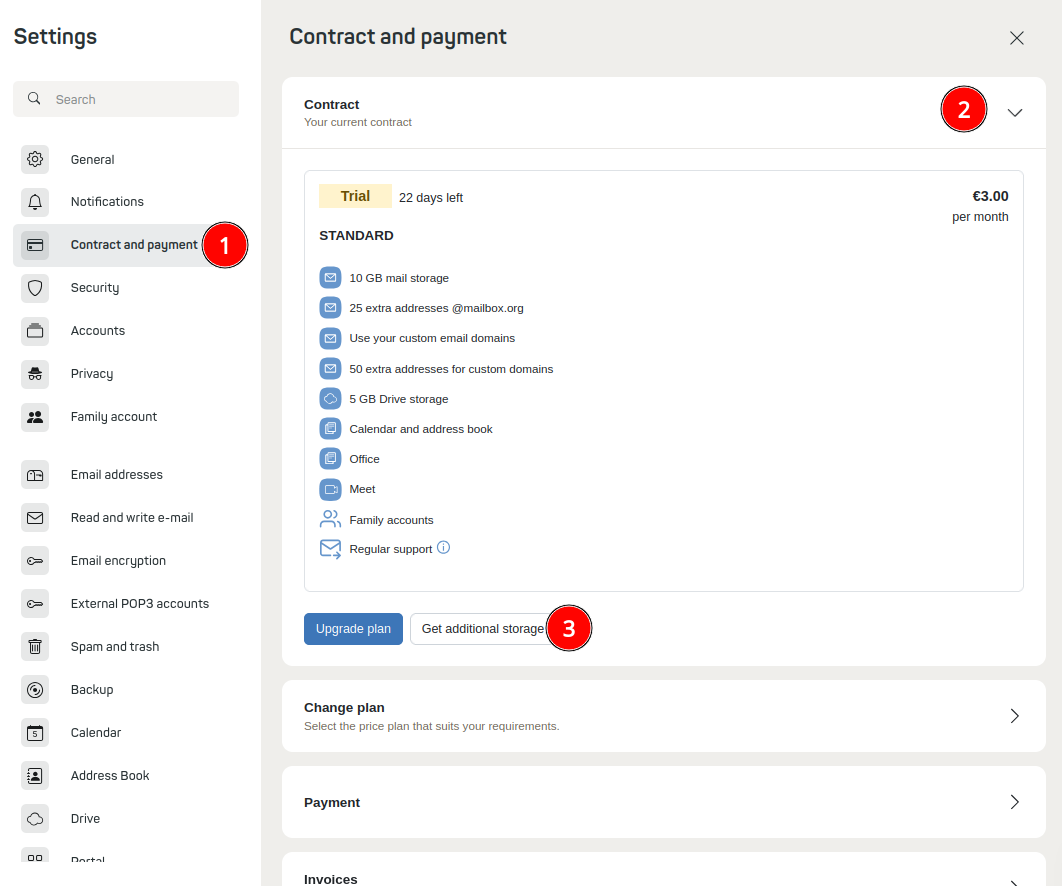The image size is (1062, 886).
Task: Open General settings via the gear icon
Action: [35, 159]
